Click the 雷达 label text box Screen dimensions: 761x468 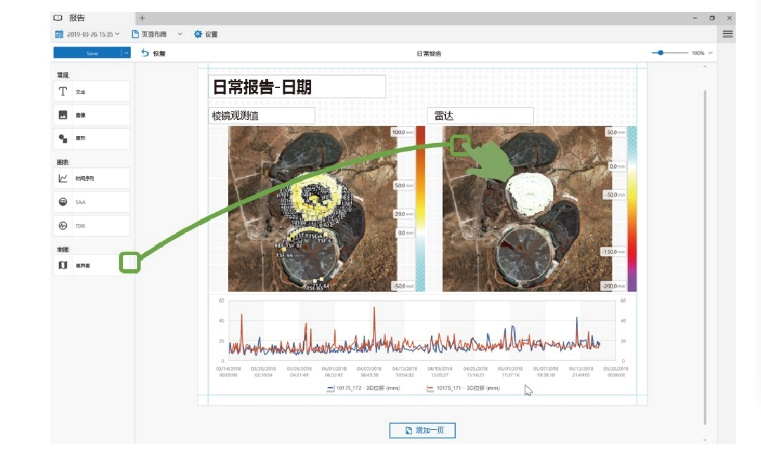[480, 116]
